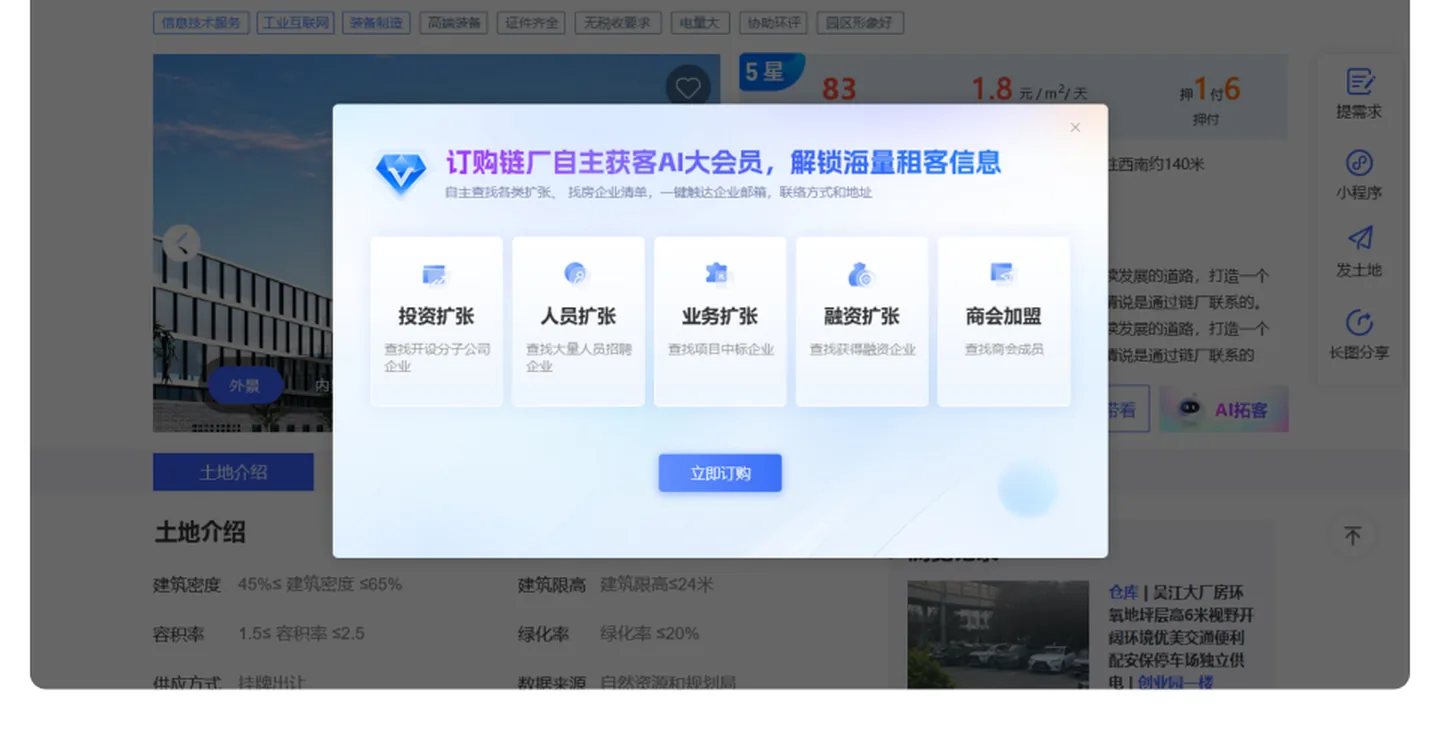This screenshot has height=738, width=1440.
Task: Open the parking lot listing thumbnail
Action: click(998, 635)
